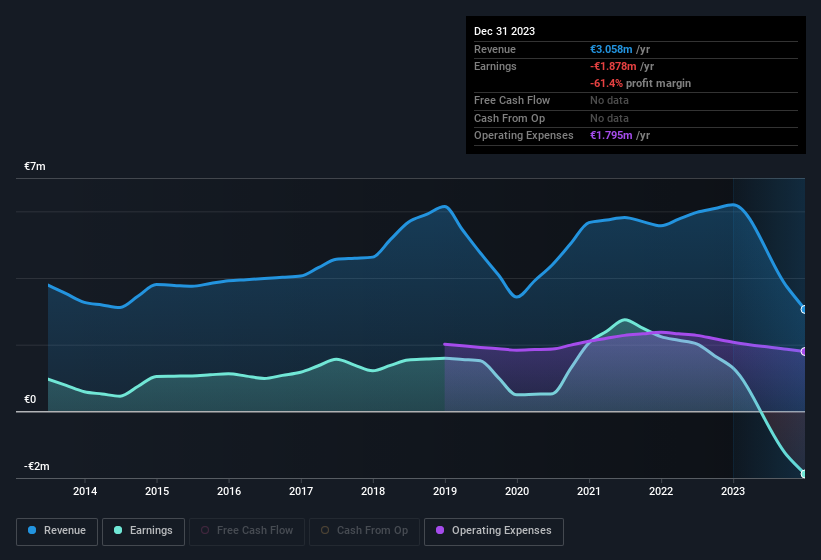Toggle the Revenue legend button

pyautogui.click(x=58, y=531)
